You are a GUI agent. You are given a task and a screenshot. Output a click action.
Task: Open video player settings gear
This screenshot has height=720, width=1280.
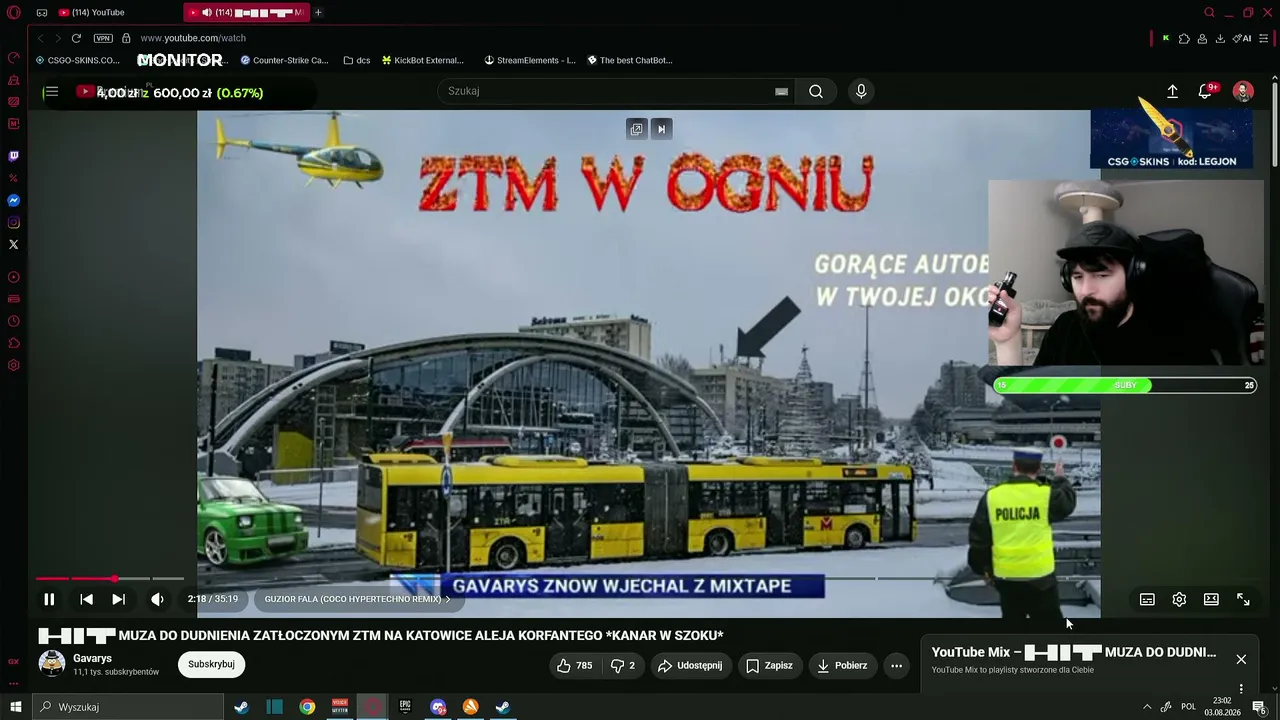point(1179,599)
